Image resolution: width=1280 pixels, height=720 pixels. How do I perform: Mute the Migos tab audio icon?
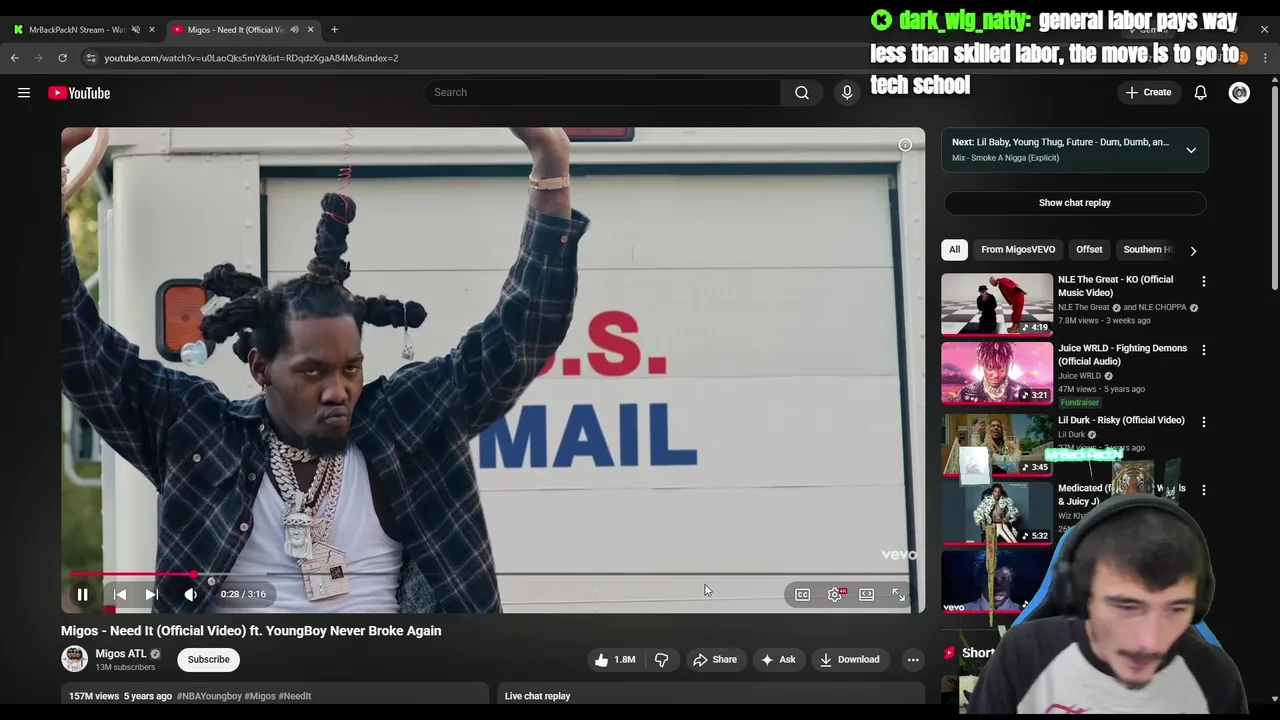(294, 30)
